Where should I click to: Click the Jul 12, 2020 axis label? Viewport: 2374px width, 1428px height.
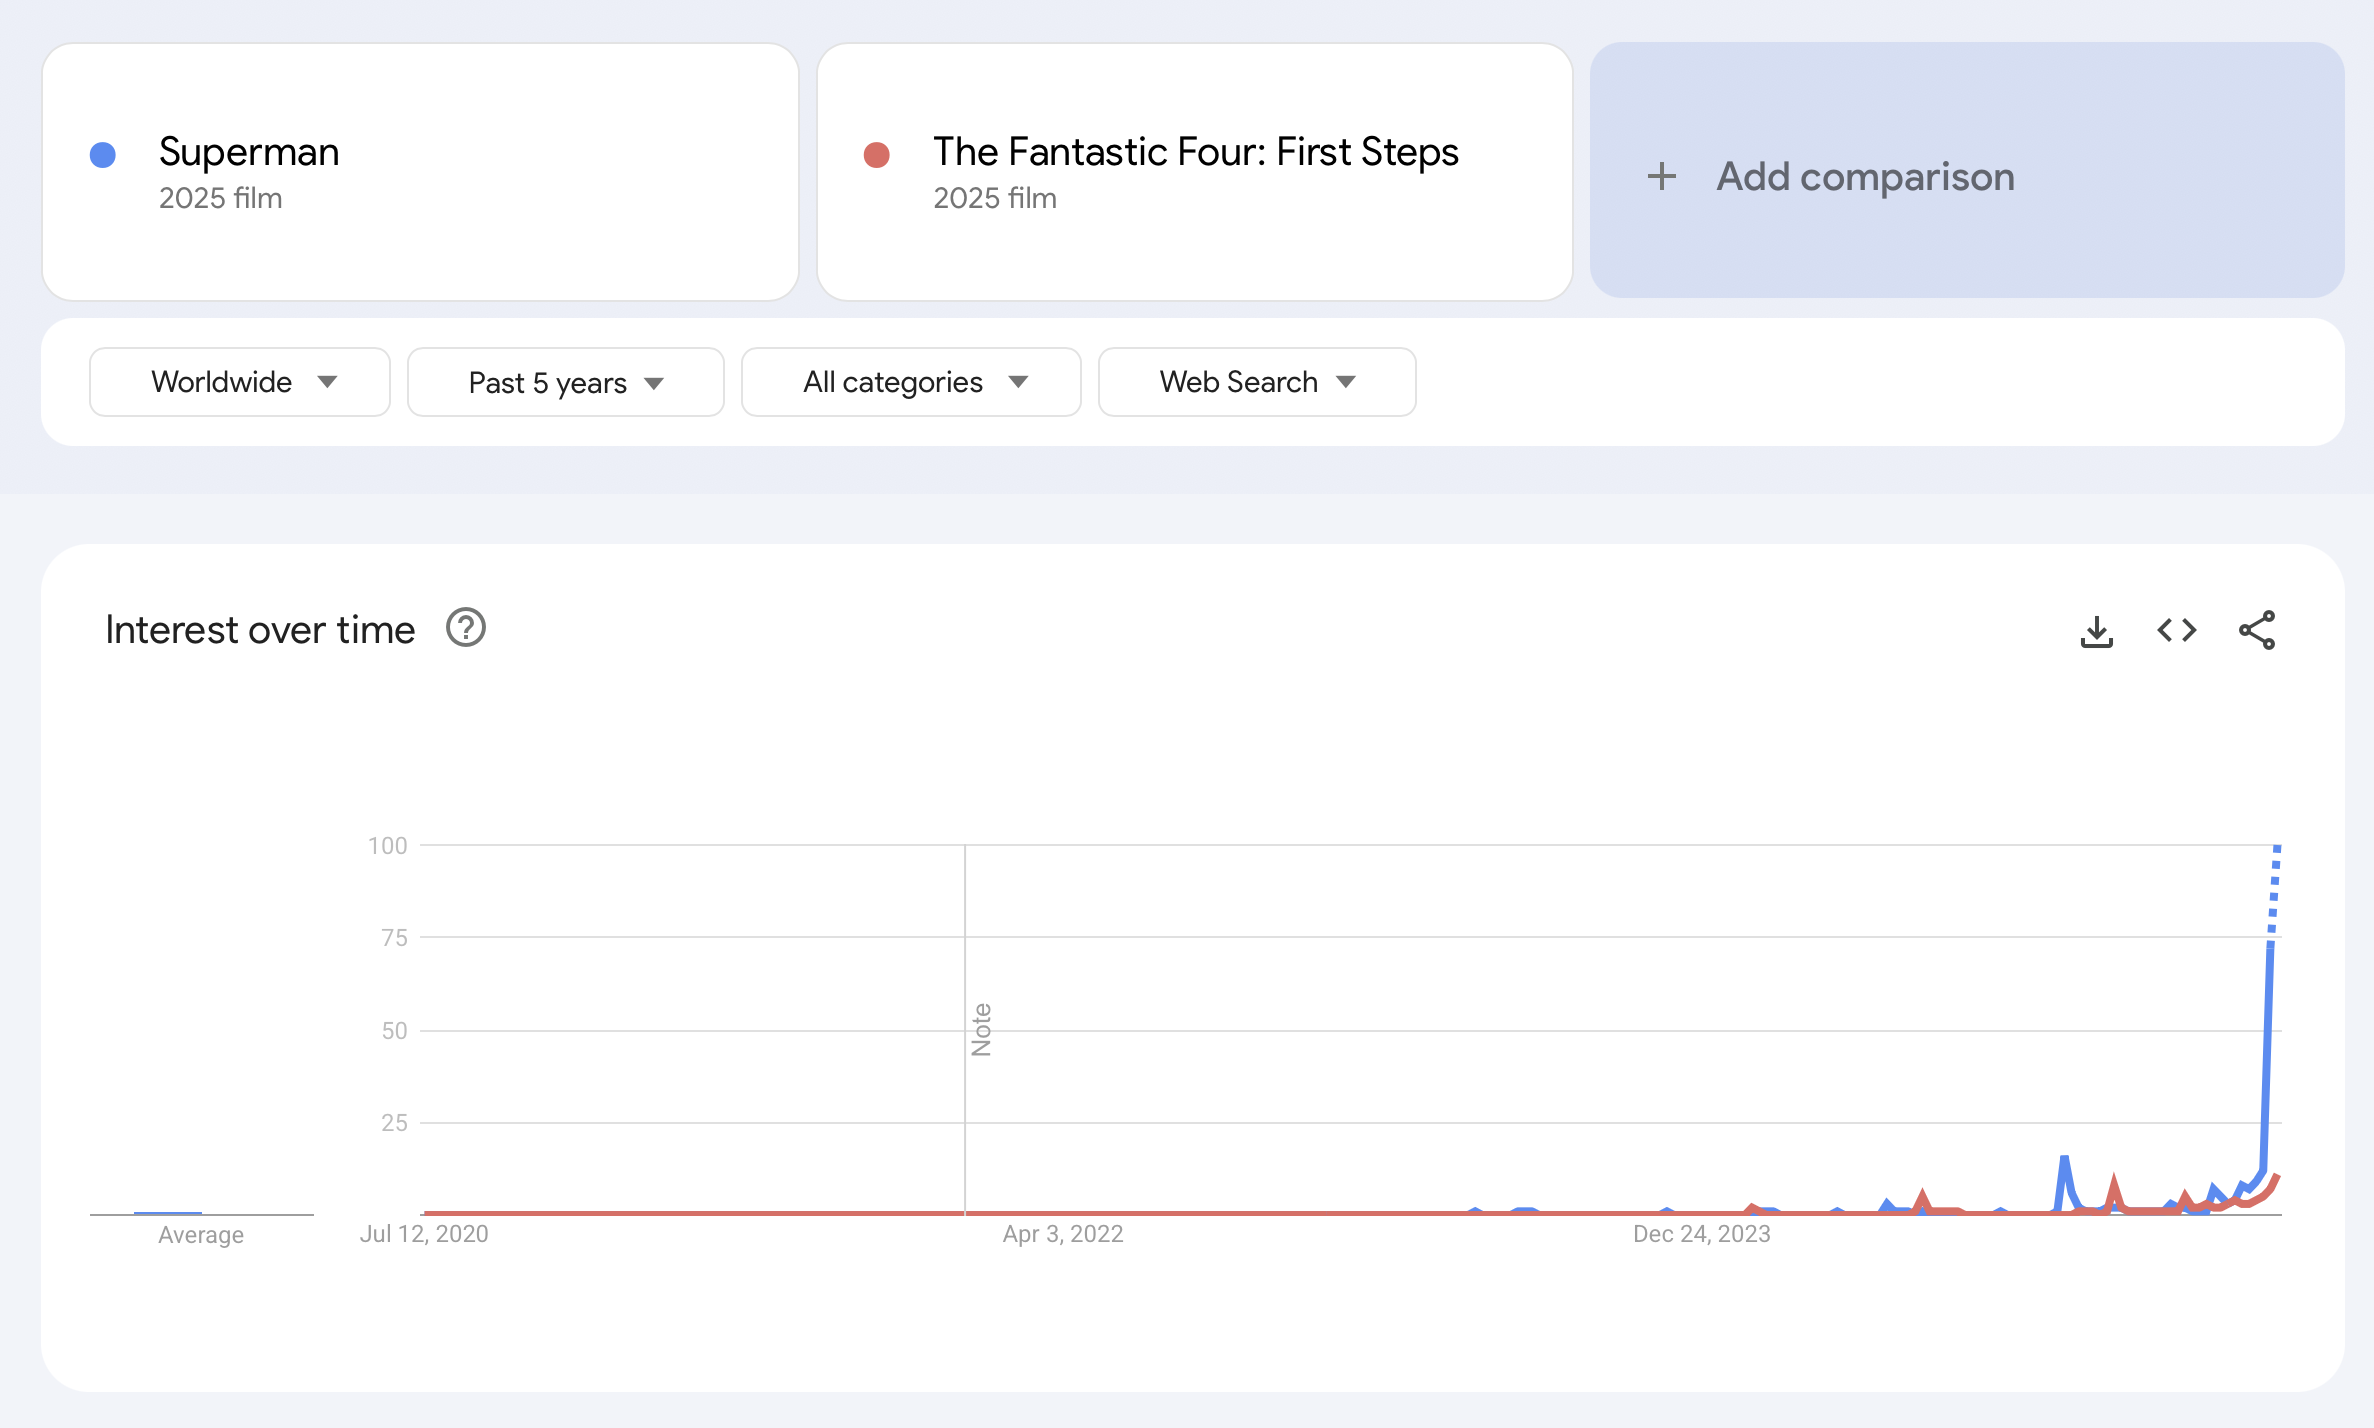point(424,1234)
